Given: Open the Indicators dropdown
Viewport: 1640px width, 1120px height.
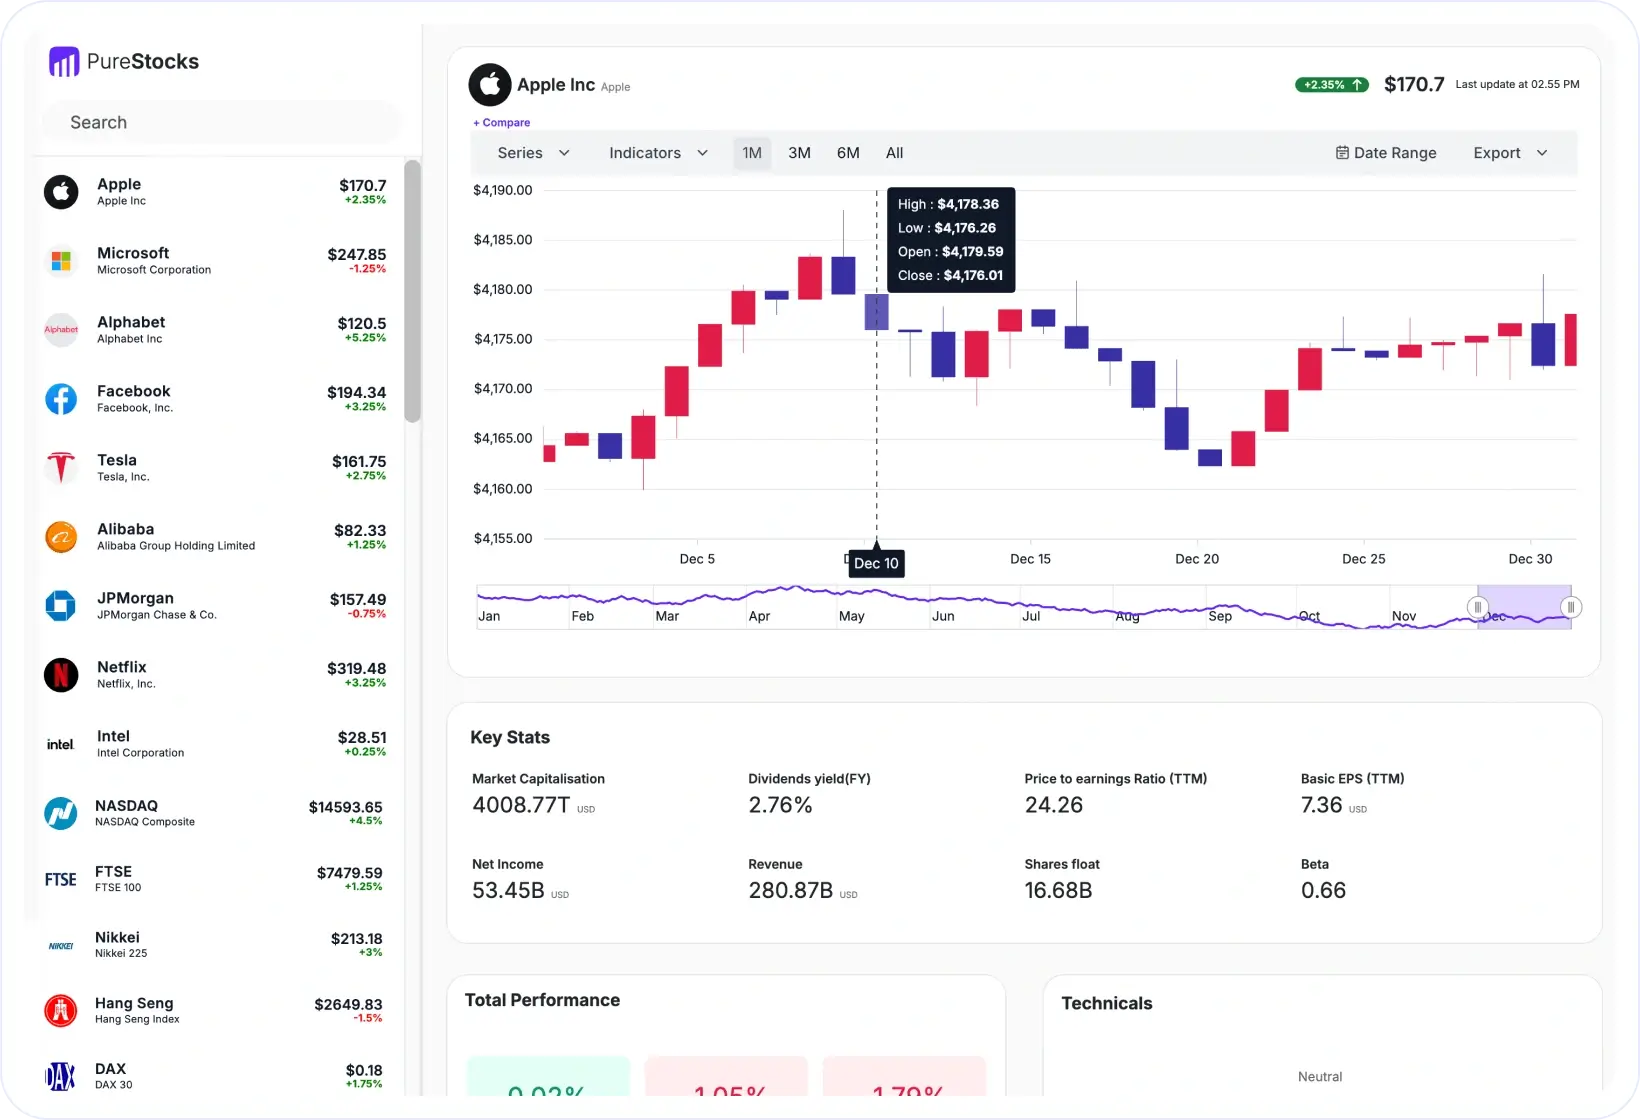Looking at the screenshot, I should 658,153.
